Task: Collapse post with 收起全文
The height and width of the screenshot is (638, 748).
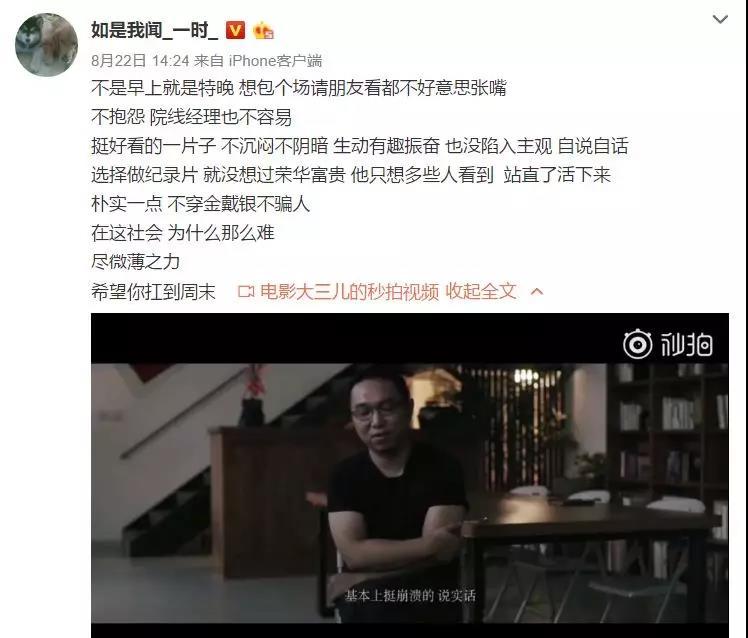Action: click(481, 291)
